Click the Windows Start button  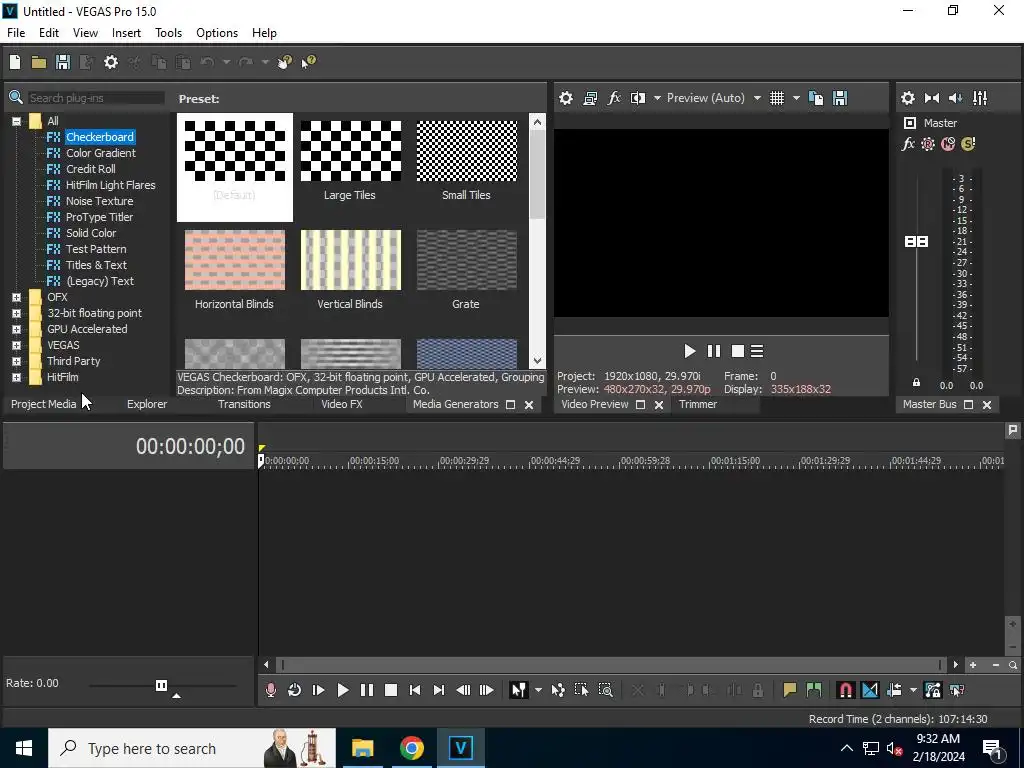click(24, 748)
